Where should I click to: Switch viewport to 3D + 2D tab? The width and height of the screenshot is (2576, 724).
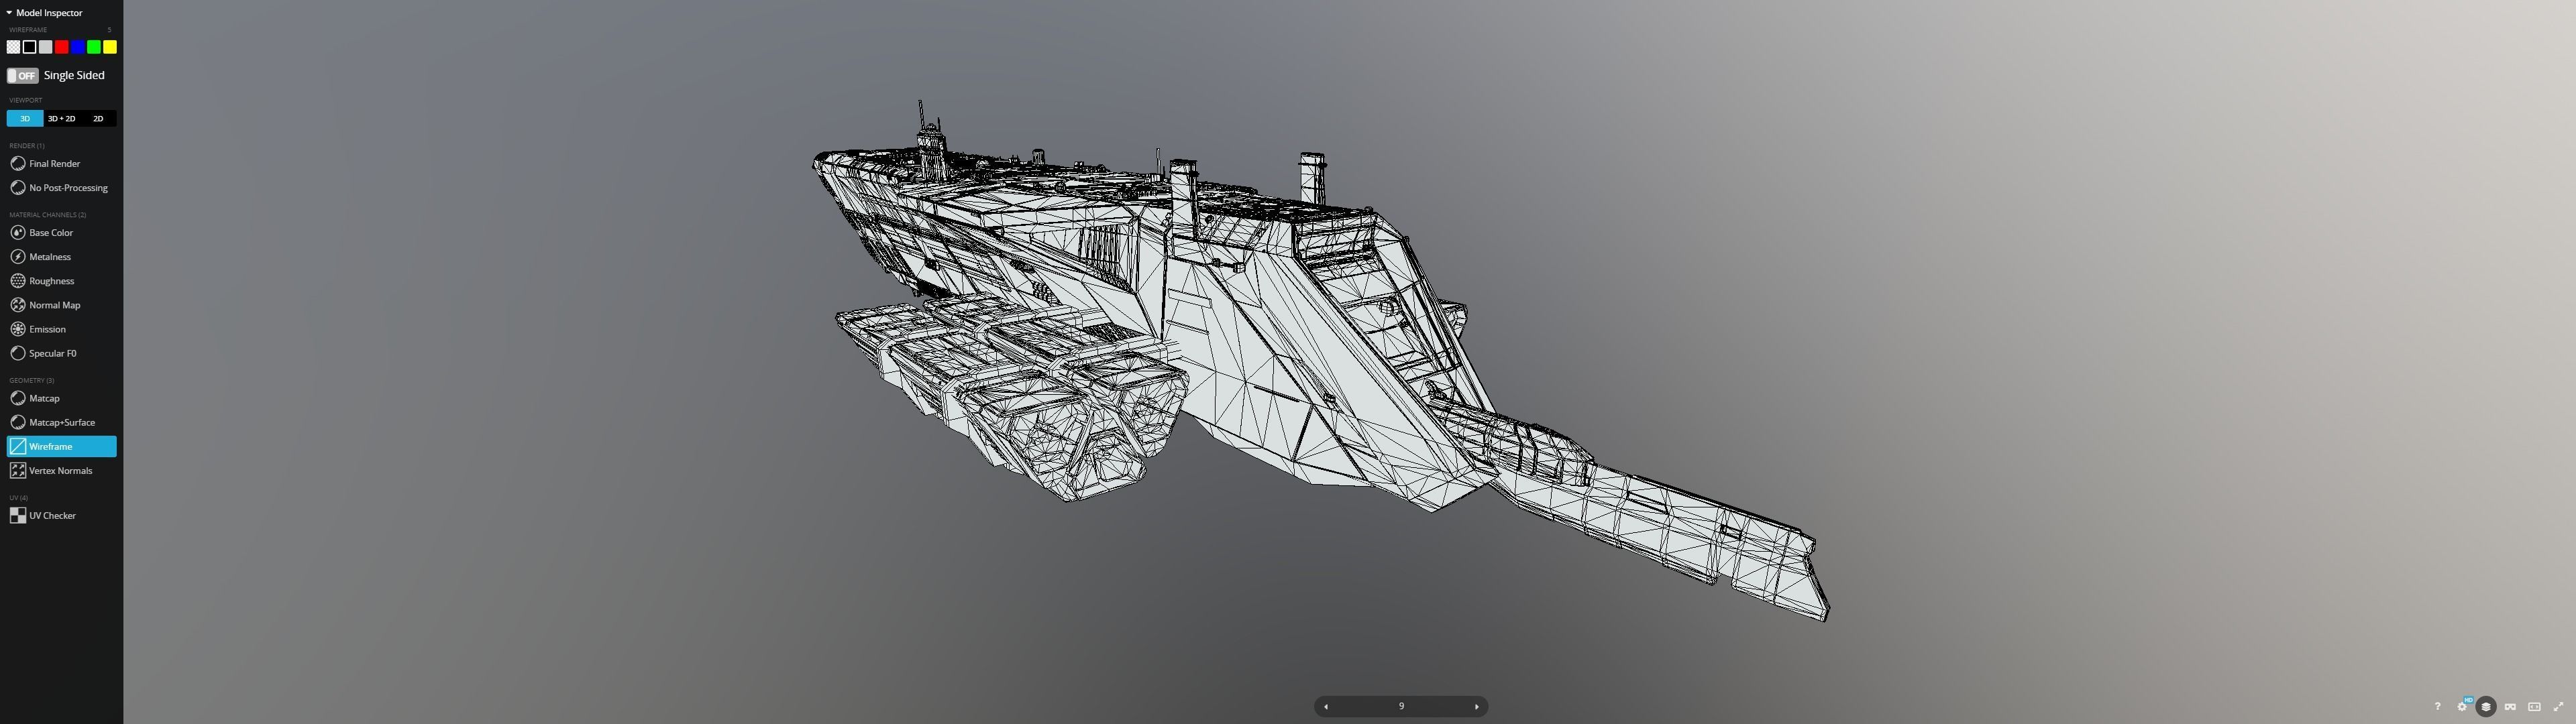(x=62, y=119)
